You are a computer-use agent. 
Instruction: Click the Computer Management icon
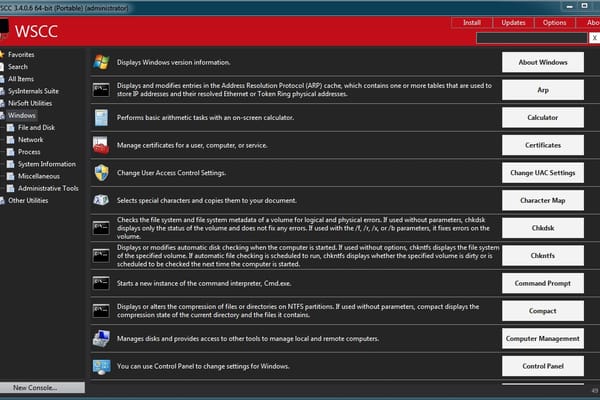pos(101,338)
